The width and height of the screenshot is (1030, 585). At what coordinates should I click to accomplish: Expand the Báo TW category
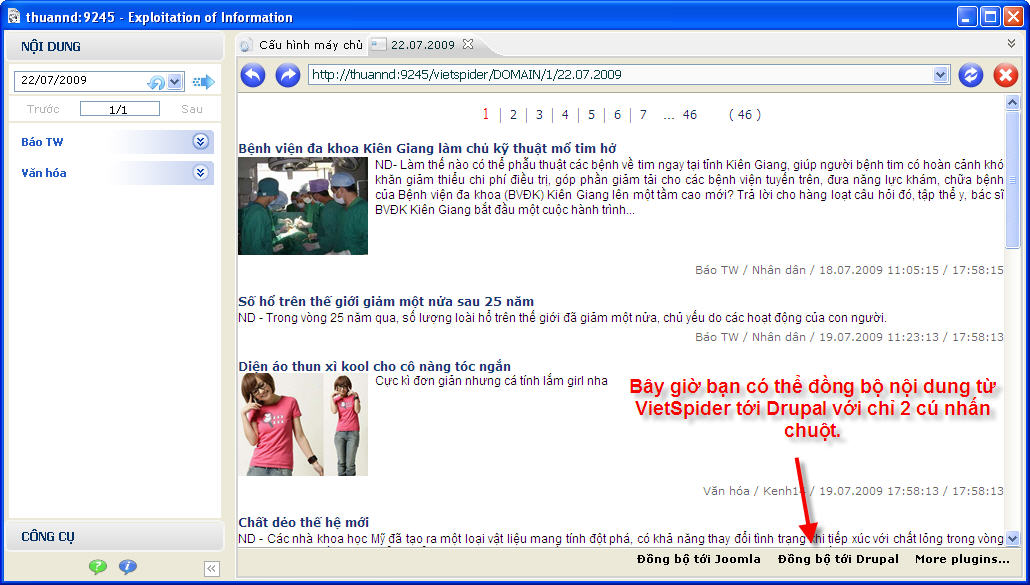(x=201, y=142)
